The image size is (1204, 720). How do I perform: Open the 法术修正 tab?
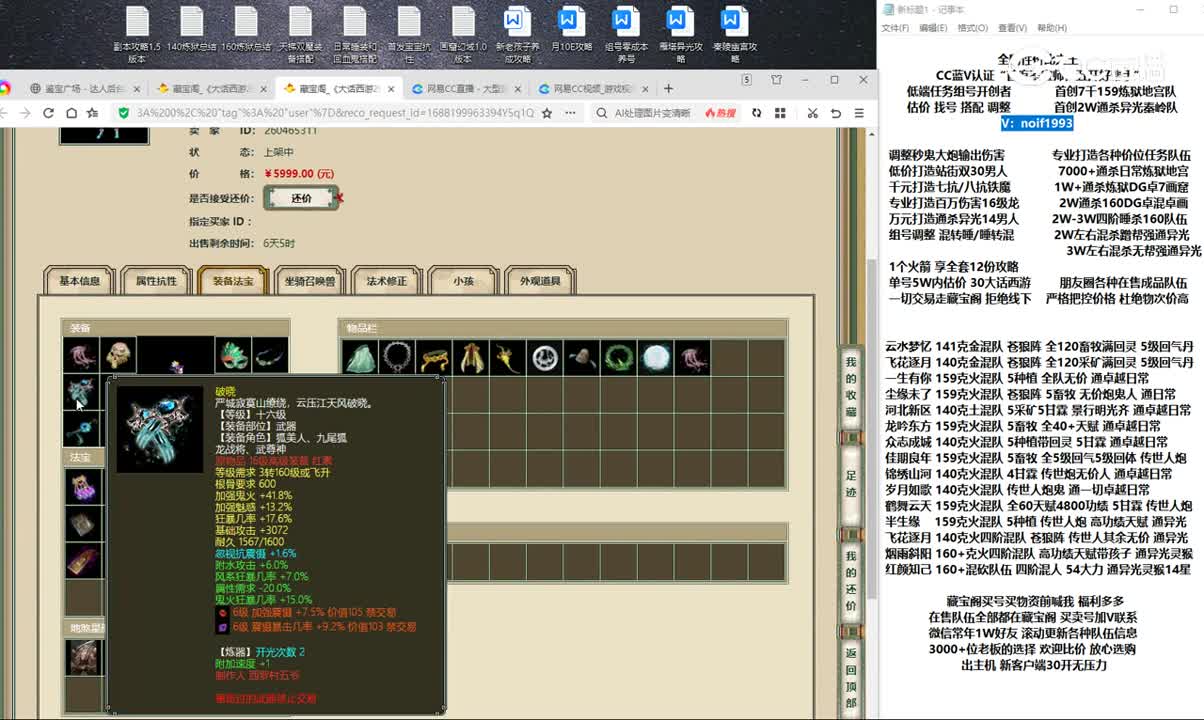[387, 282]
